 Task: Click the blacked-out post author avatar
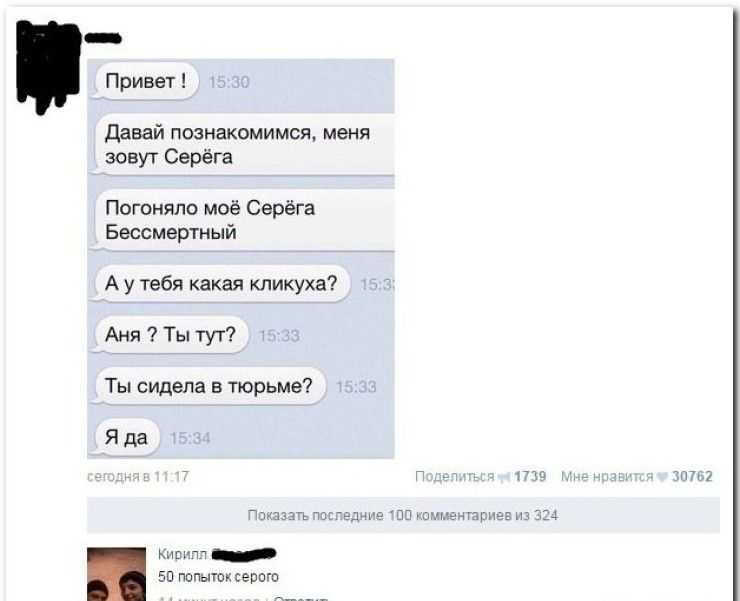[48, 66]
